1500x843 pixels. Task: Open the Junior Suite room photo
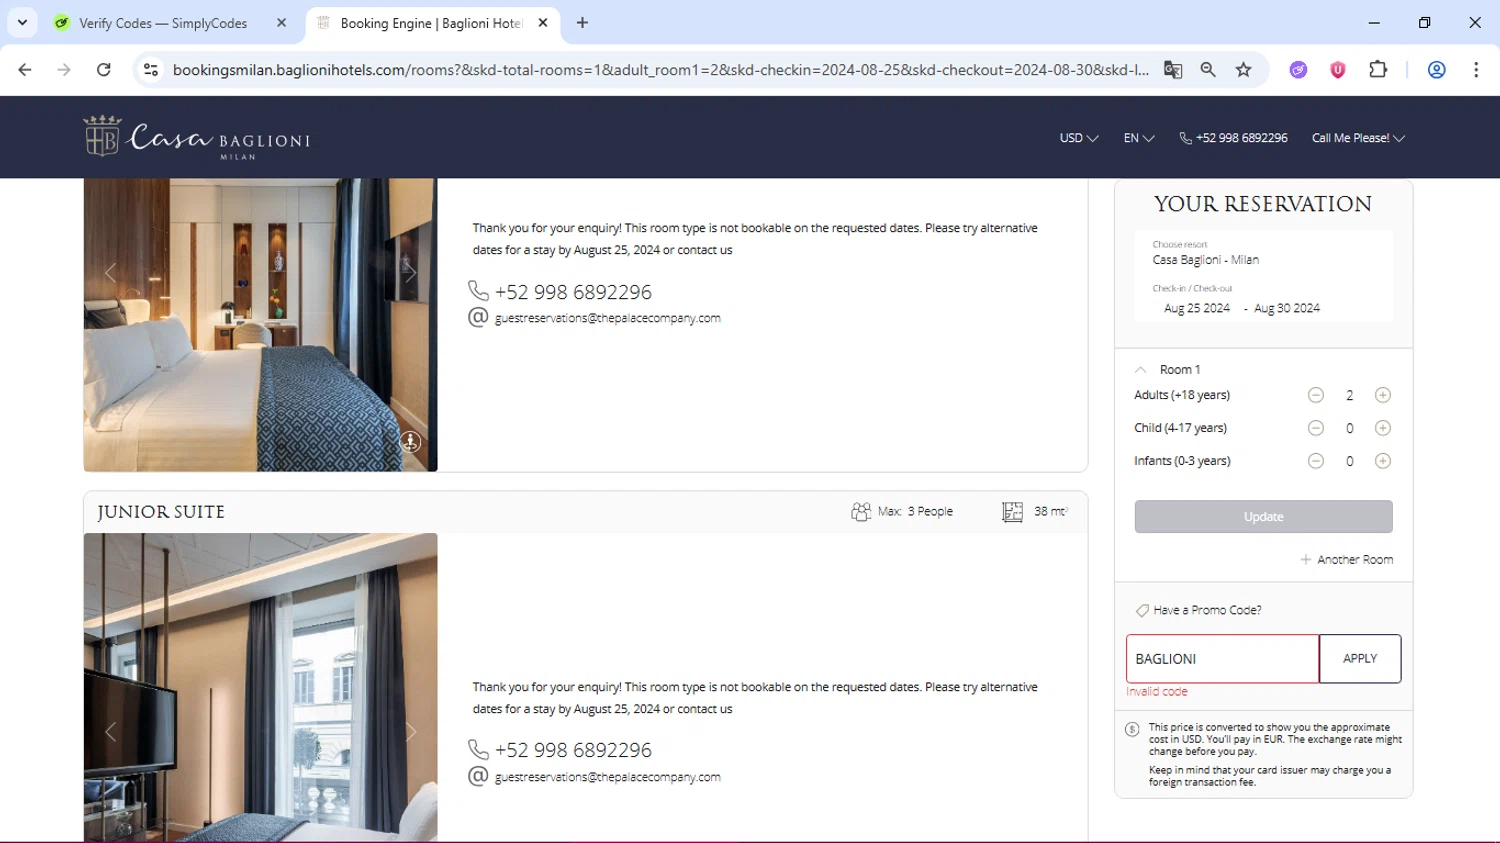tap(260, 687)
